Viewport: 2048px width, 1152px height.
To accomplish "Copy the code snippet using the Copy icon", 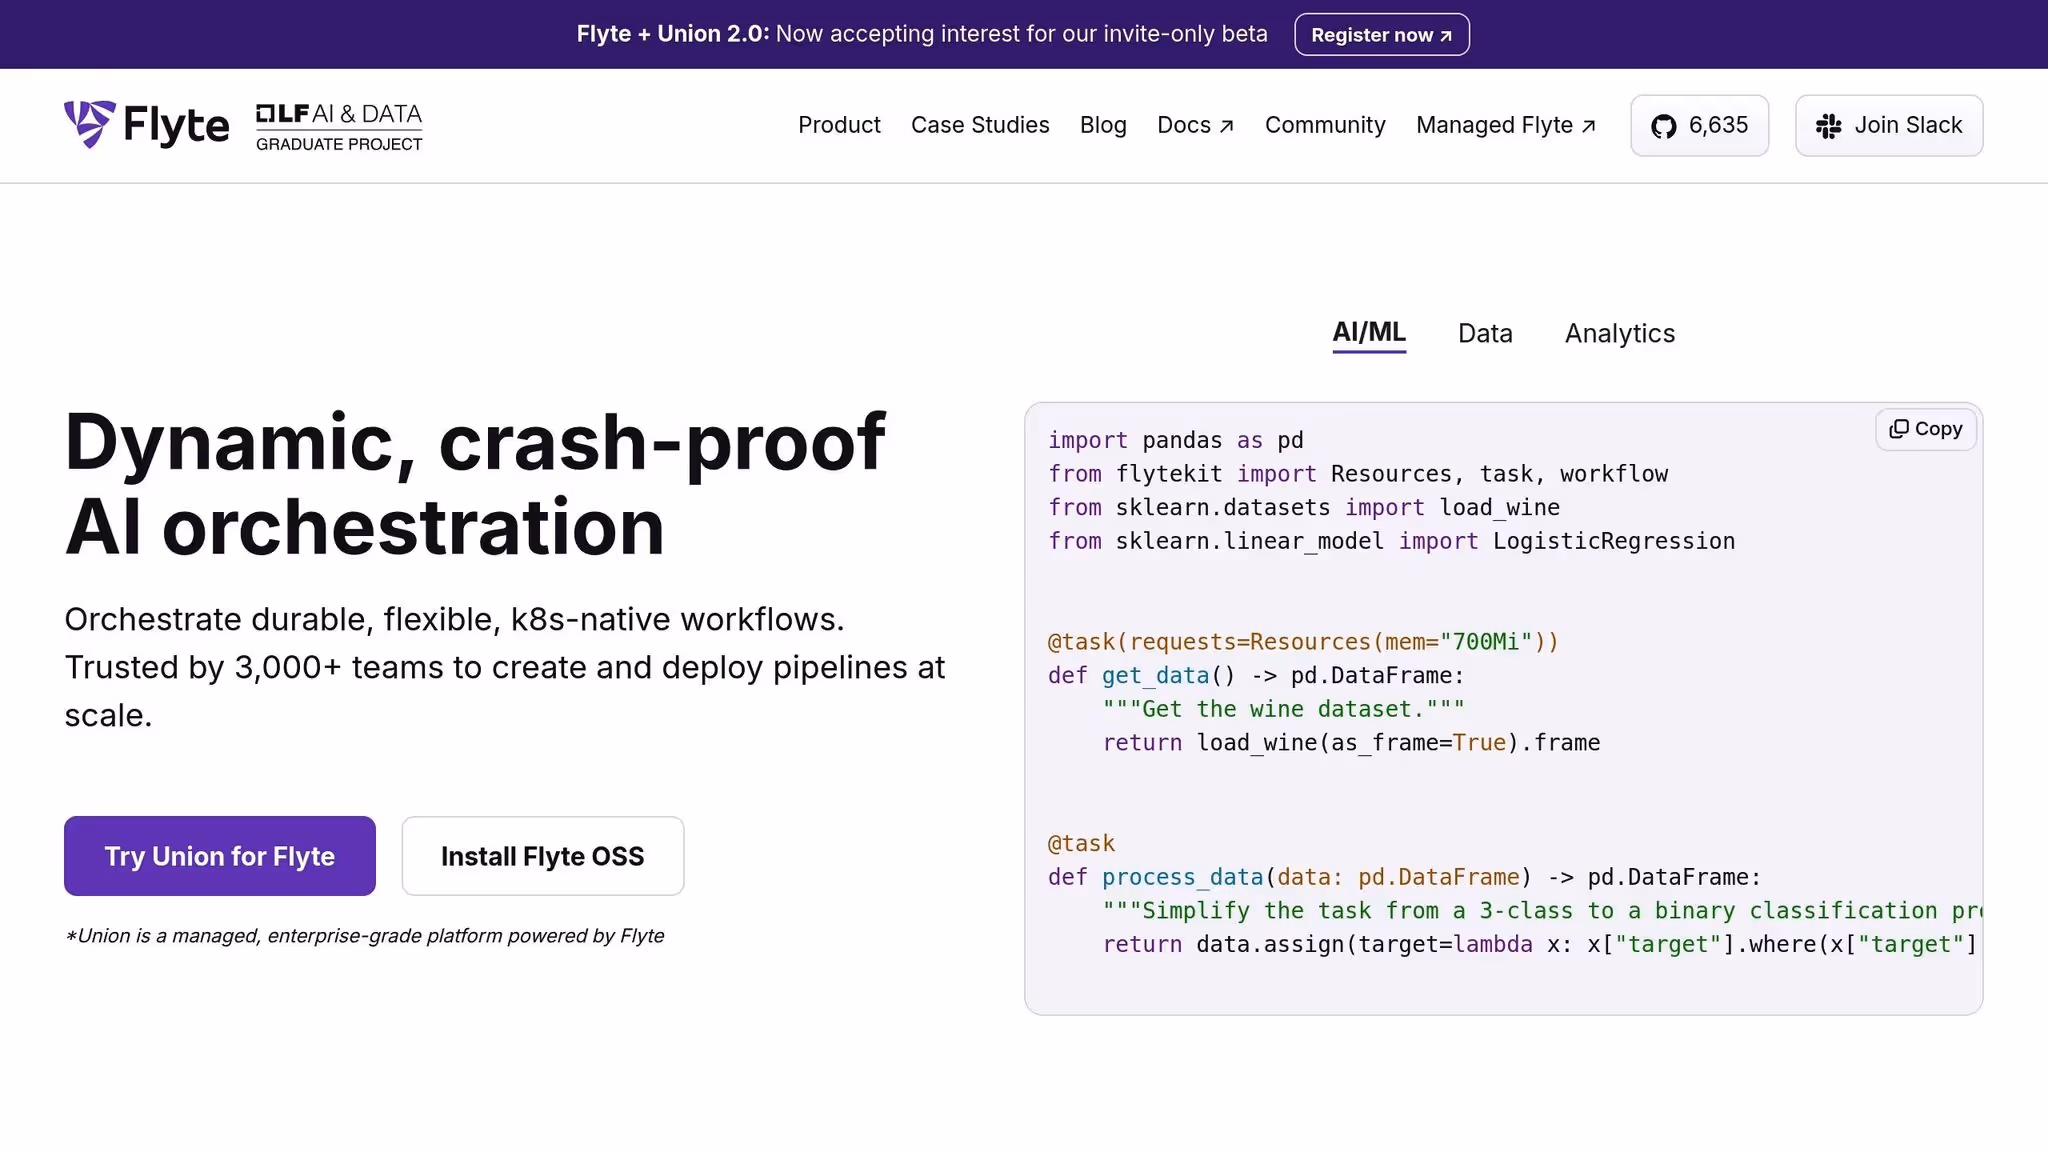I will [1898, 429].
